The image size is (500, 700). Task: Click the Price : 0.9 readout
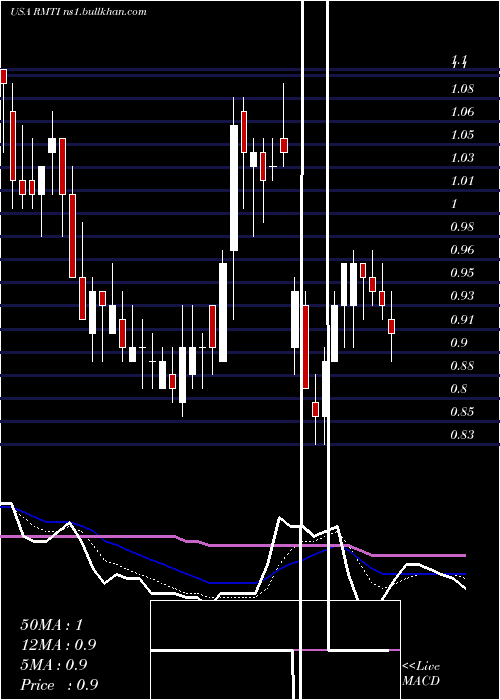pos(59,685)
